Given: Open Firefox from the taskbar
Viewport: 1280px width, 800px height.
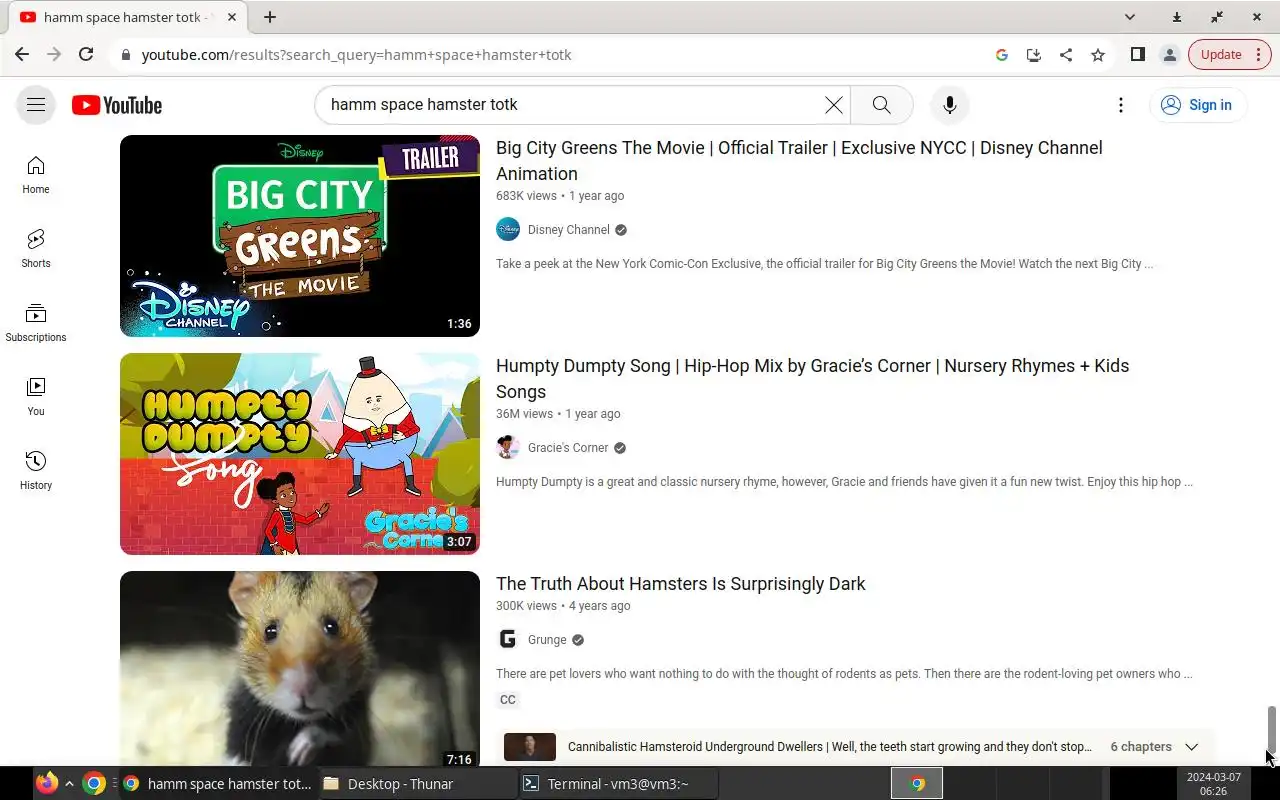Looking at the screenshot, I should coord(47,783).
